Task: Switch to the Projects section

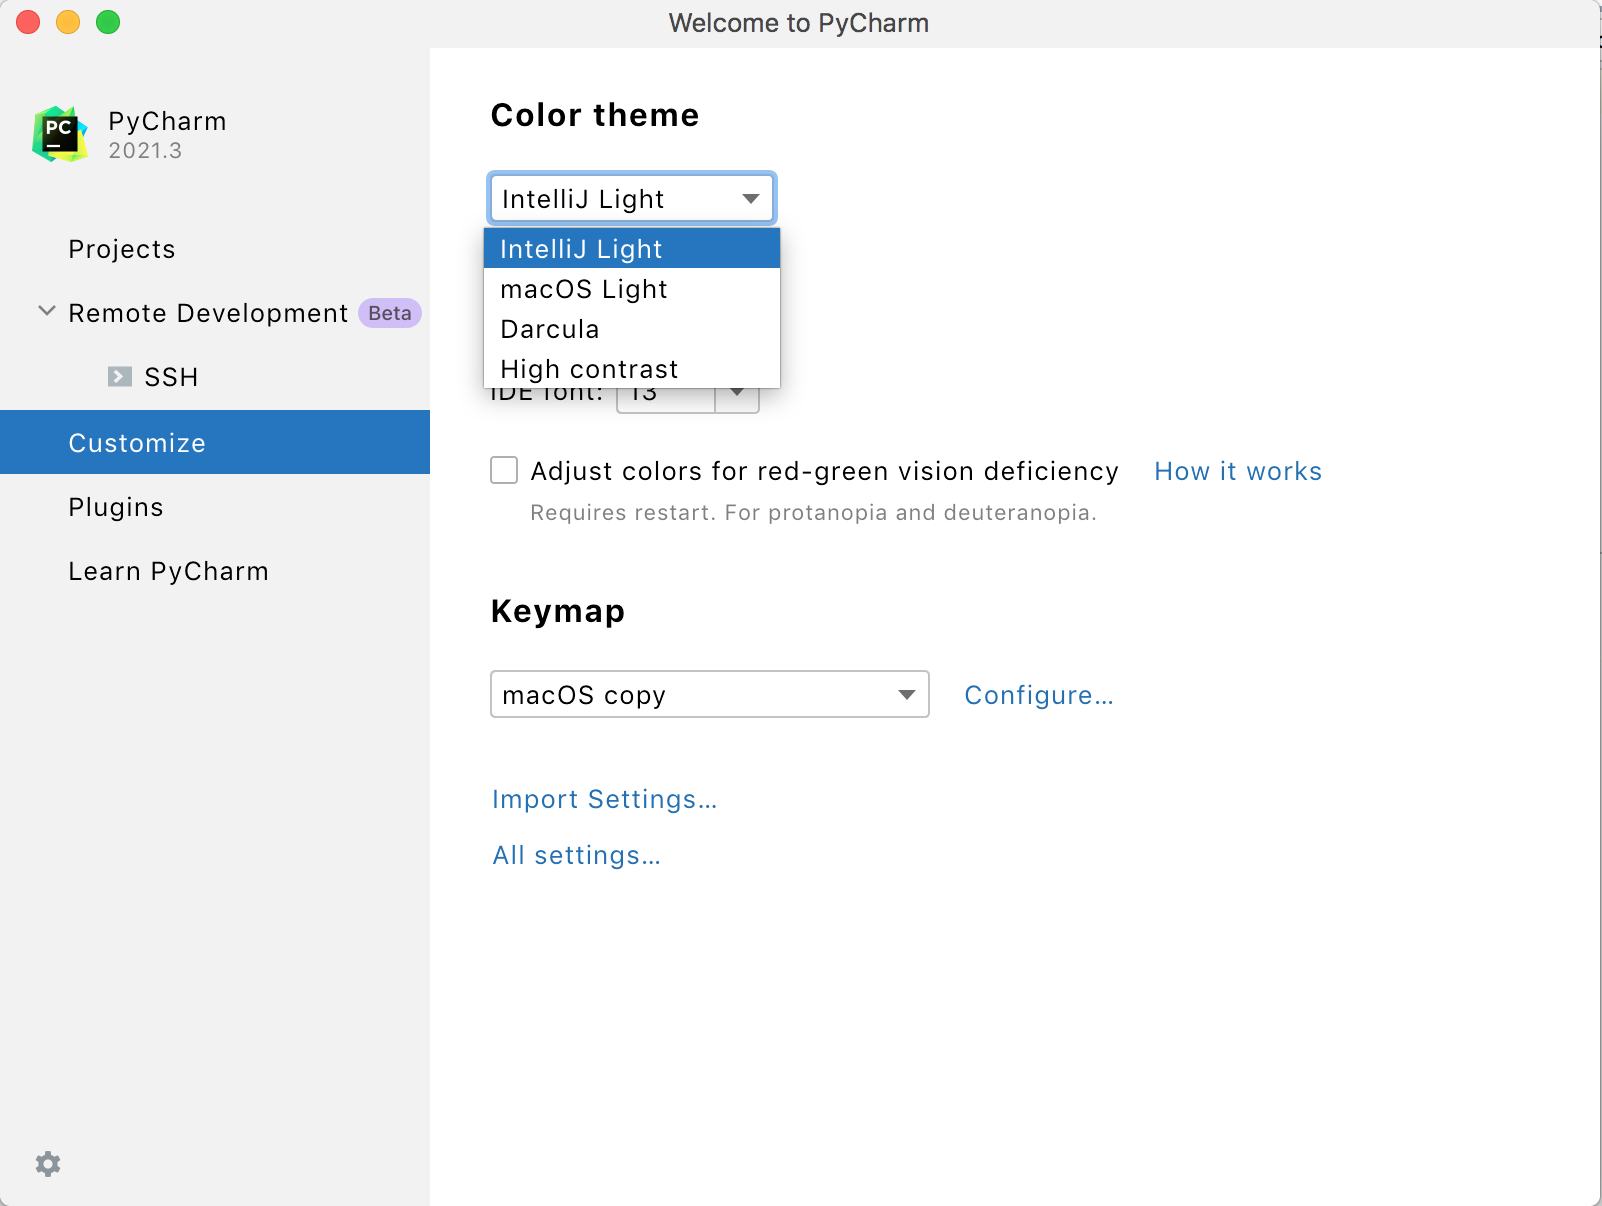Action: tap(121, 249)
